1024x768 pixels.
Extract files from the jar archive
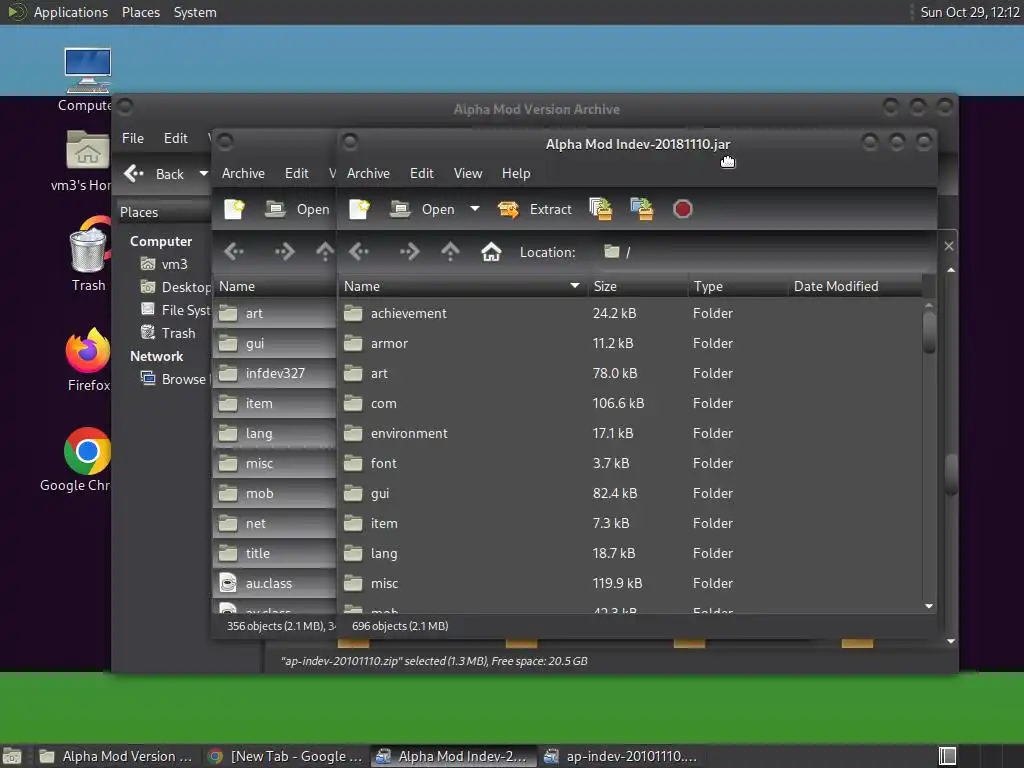tap(534, 209)
